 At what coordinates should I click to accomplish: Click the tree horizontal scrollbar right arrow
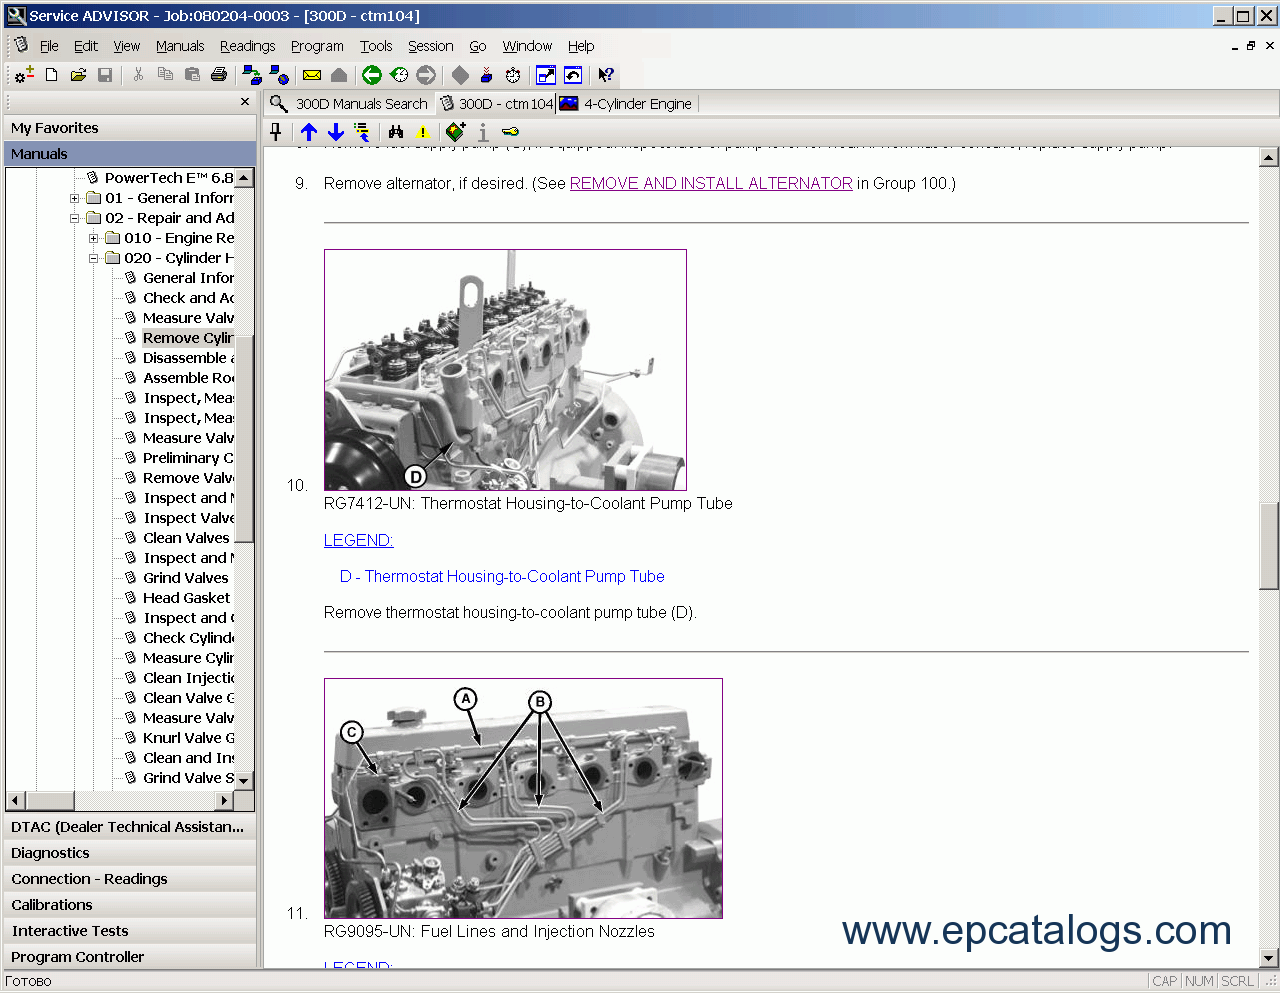225,801
